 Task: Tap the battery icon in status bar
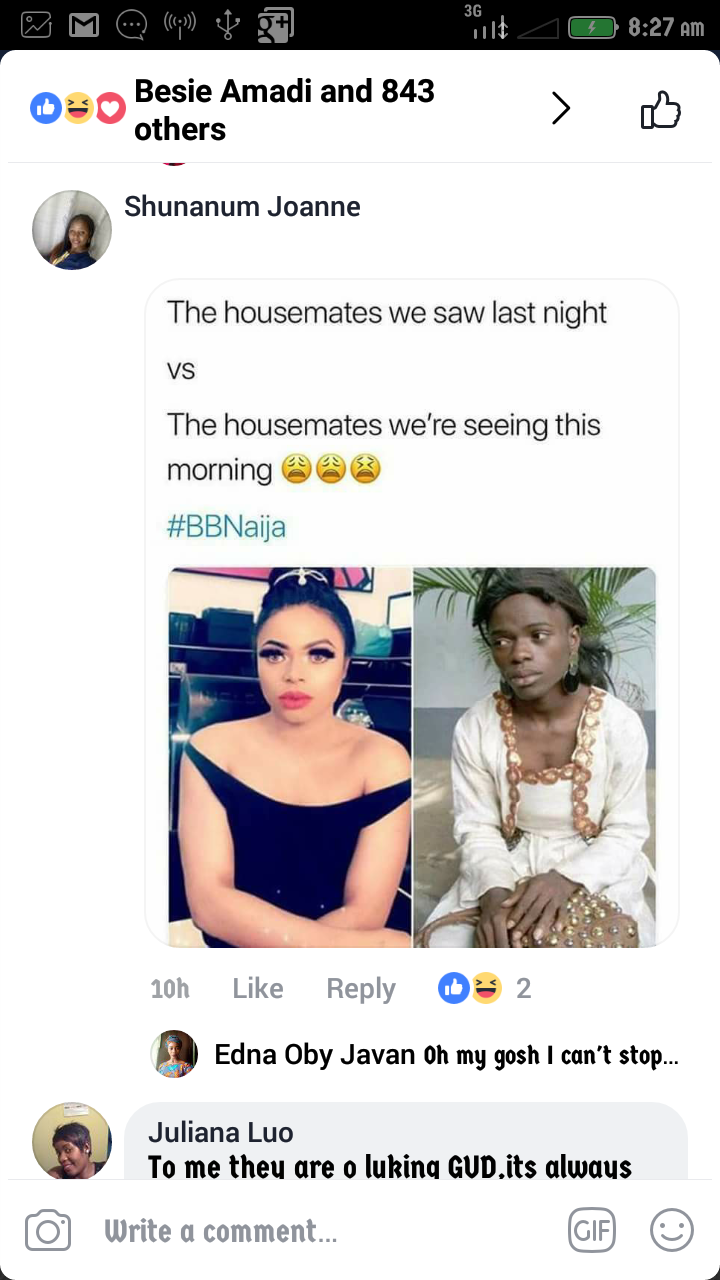tap(593, 27)
